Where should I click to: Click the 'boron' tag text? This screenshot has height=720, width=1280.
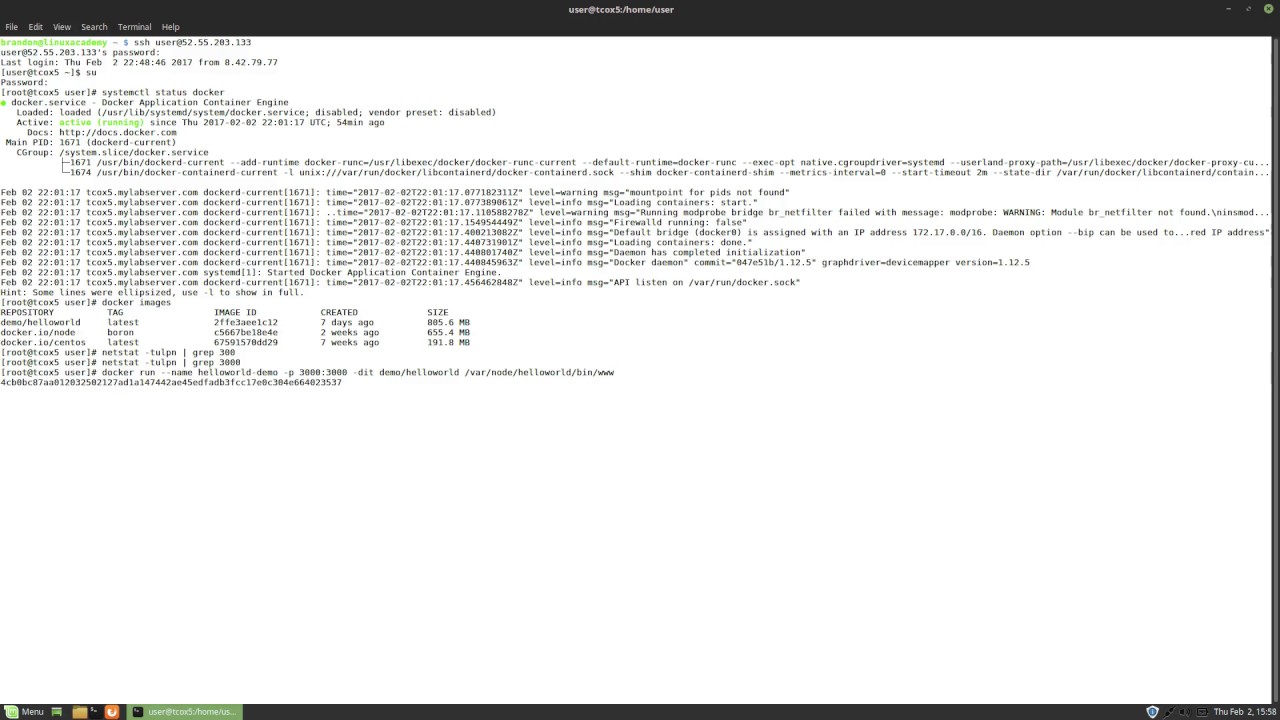tap(120, 332)
